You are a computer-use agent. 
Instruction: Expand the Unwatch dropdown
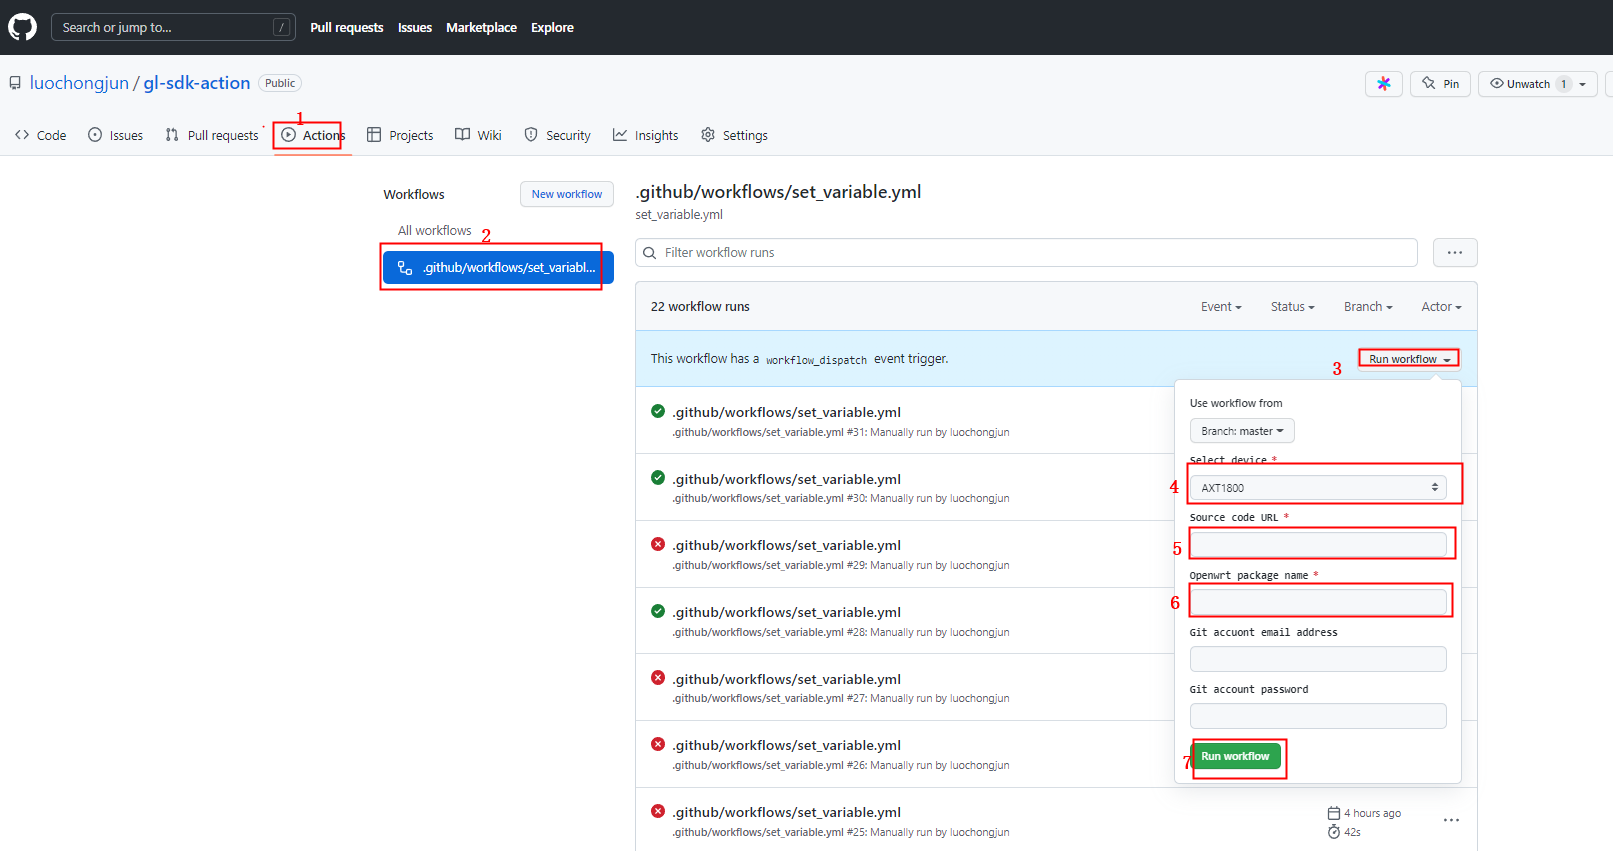tap(1582, 84)
